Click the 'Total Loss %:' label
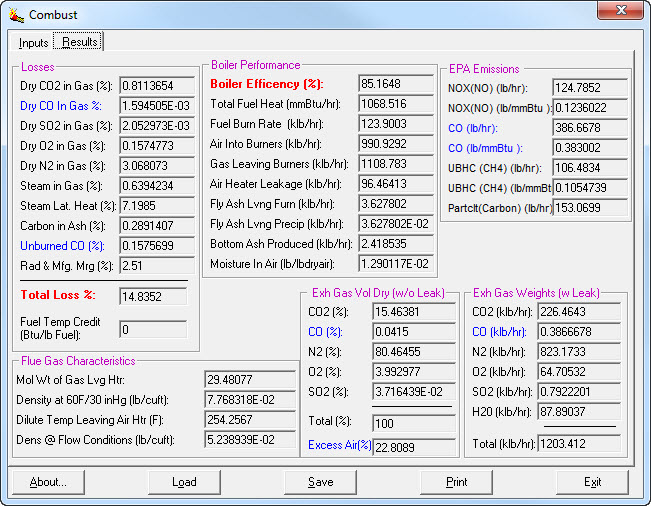This screenshot has width=651, height=506. (58, 295)
